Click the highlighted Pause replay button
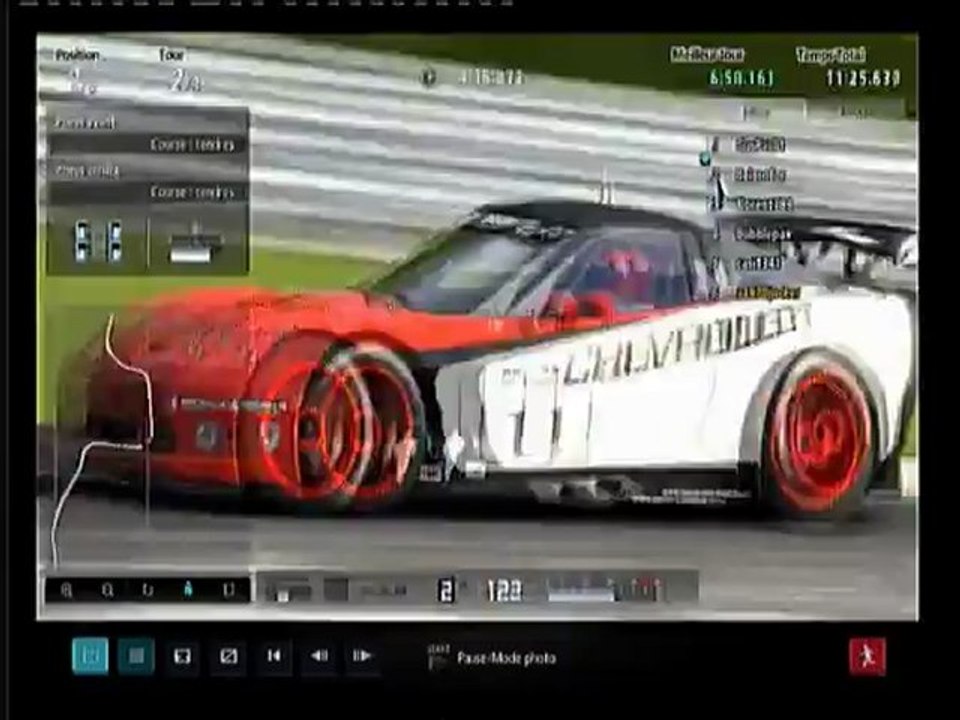This screenshot has width=960, height=720. click(90, 656)
